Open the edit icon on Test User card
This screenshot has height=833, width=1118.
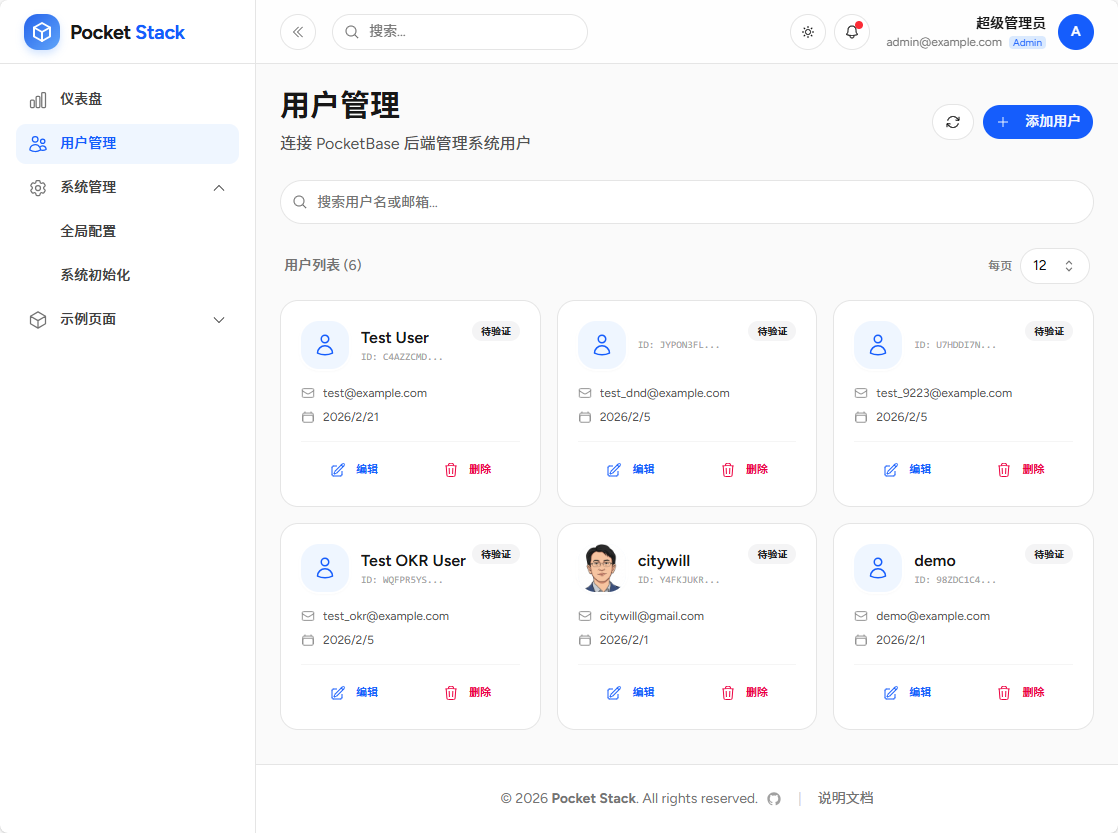coord(337,469)
